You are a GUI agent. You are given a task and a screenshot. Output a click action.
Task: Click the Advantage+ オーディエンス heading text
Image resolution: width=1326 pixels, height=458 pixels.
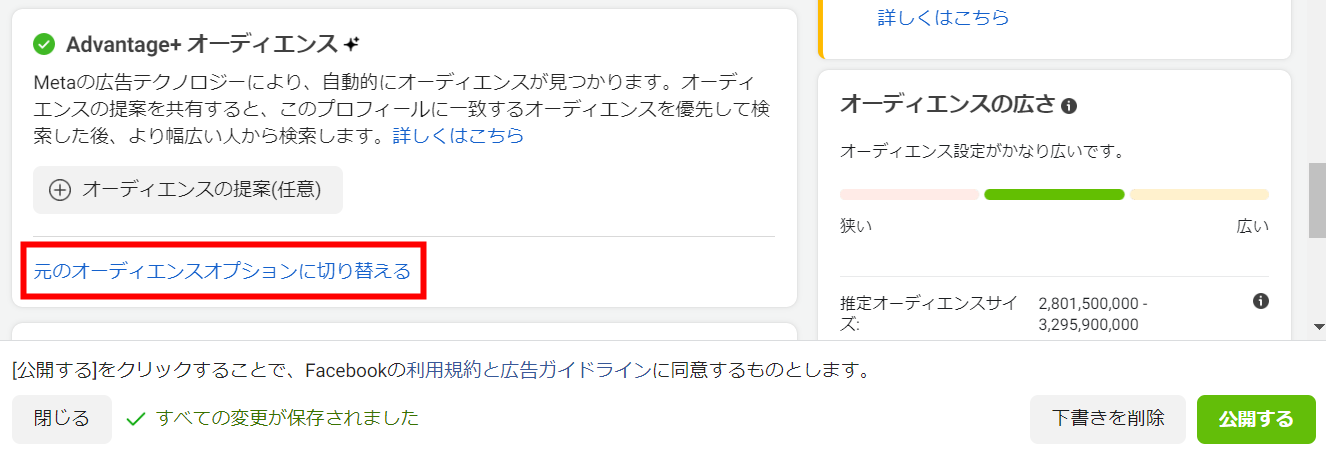click(x=201, y=44)
